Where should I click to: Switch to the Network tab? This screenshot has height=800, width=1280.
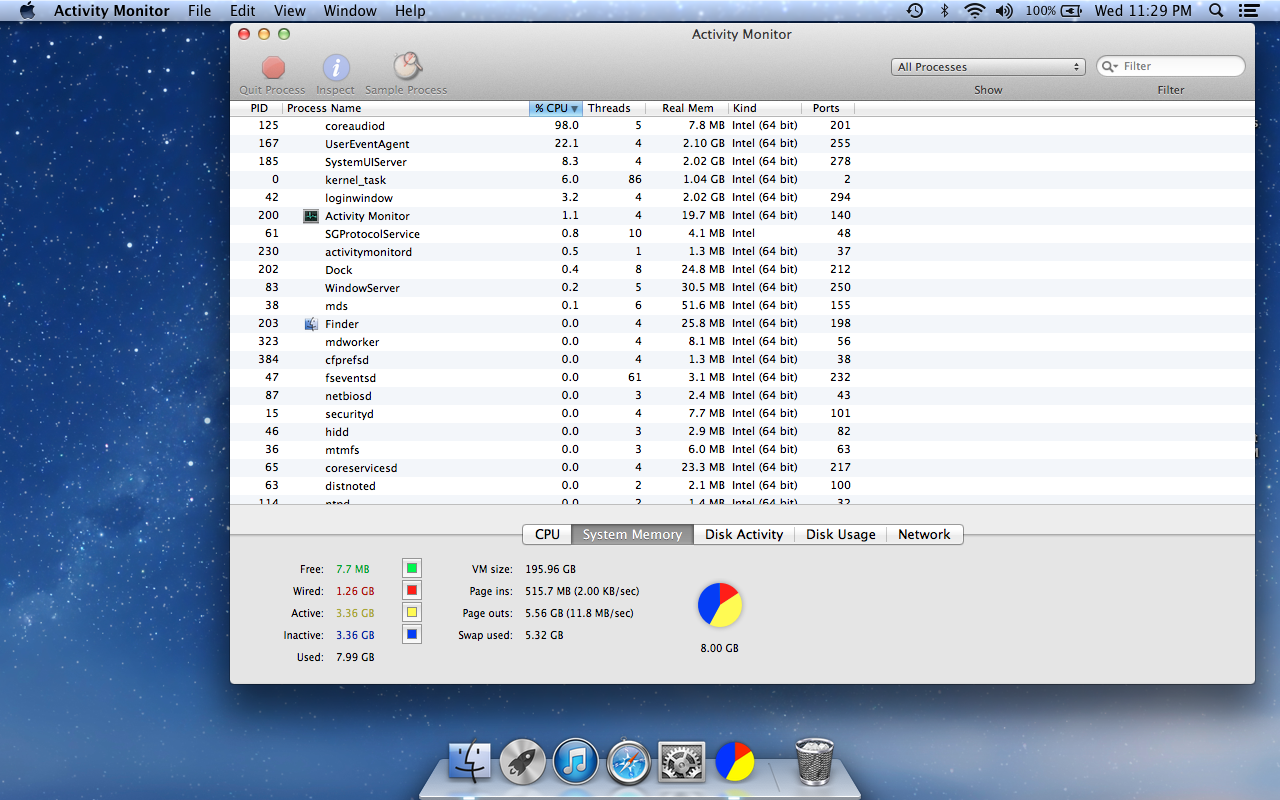click(x=924, y=534)
